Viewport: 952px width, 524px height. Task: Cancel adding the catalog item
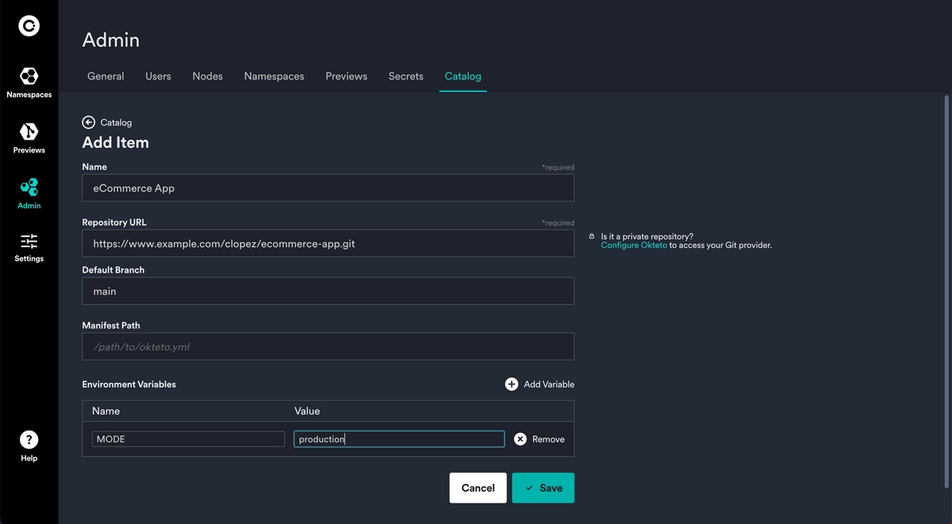(478, 488)
